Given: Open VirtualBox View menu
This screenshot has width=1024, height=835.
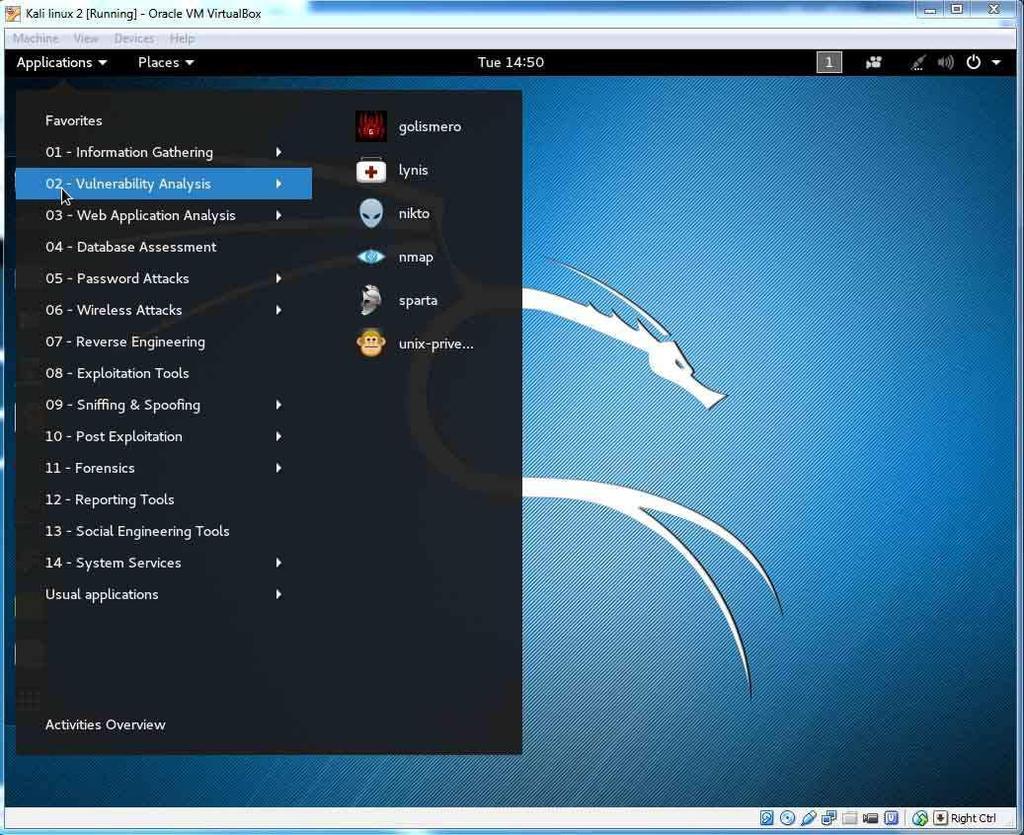Looking at the screenshot, I should (x=86, y=39).
